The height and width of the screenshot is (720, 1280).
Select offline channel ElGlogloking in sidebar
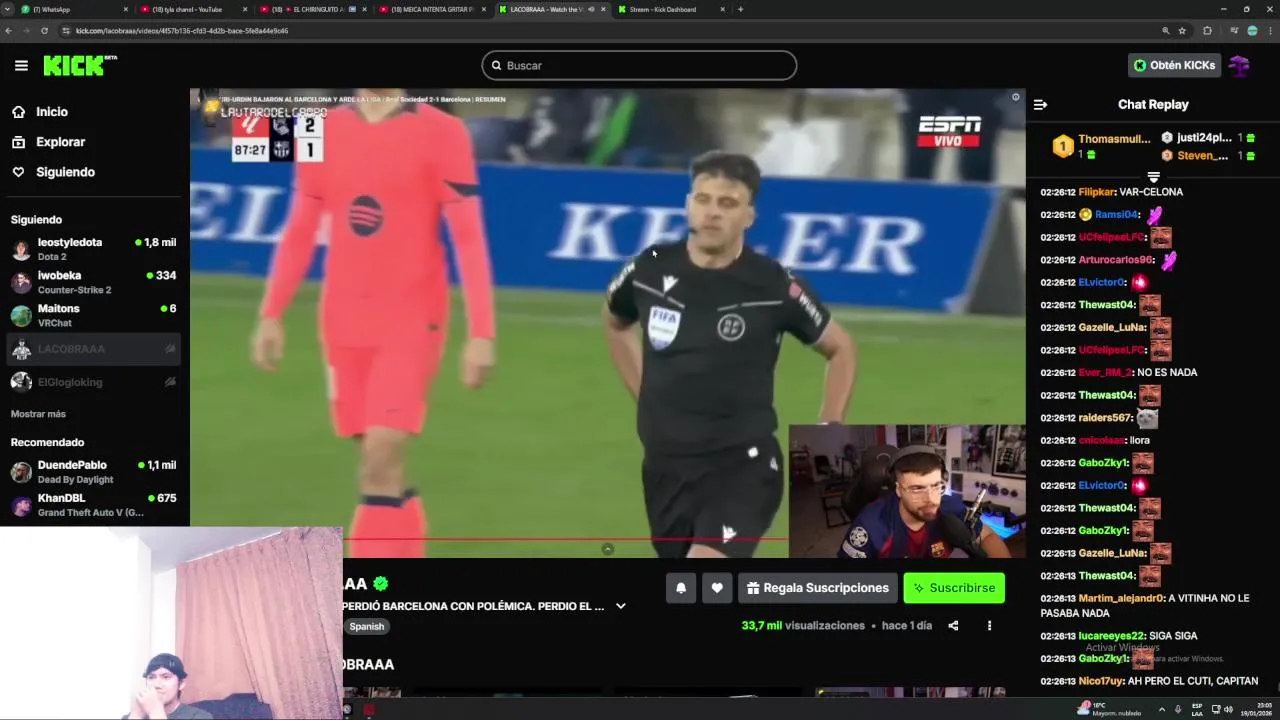[x=94, y=382]
